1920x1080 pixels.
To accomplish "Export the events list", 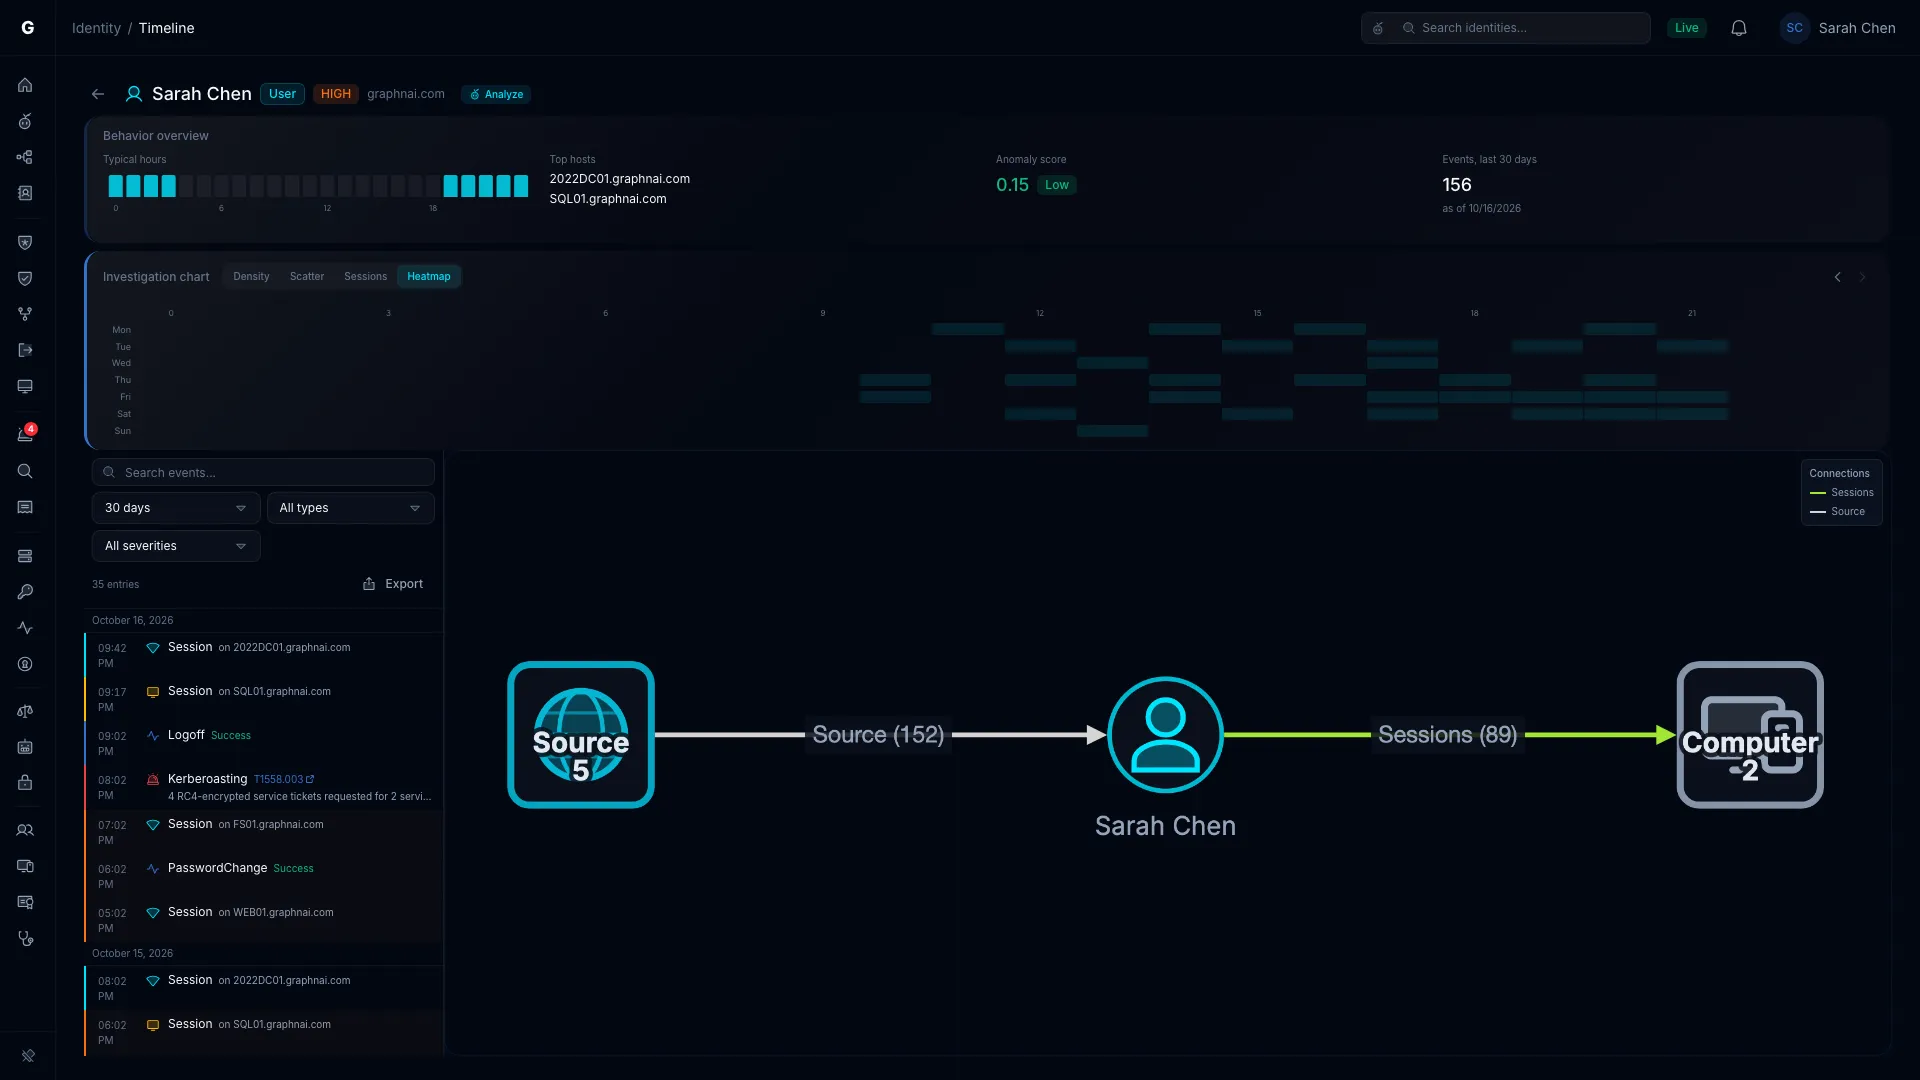I will coord(393,584).
